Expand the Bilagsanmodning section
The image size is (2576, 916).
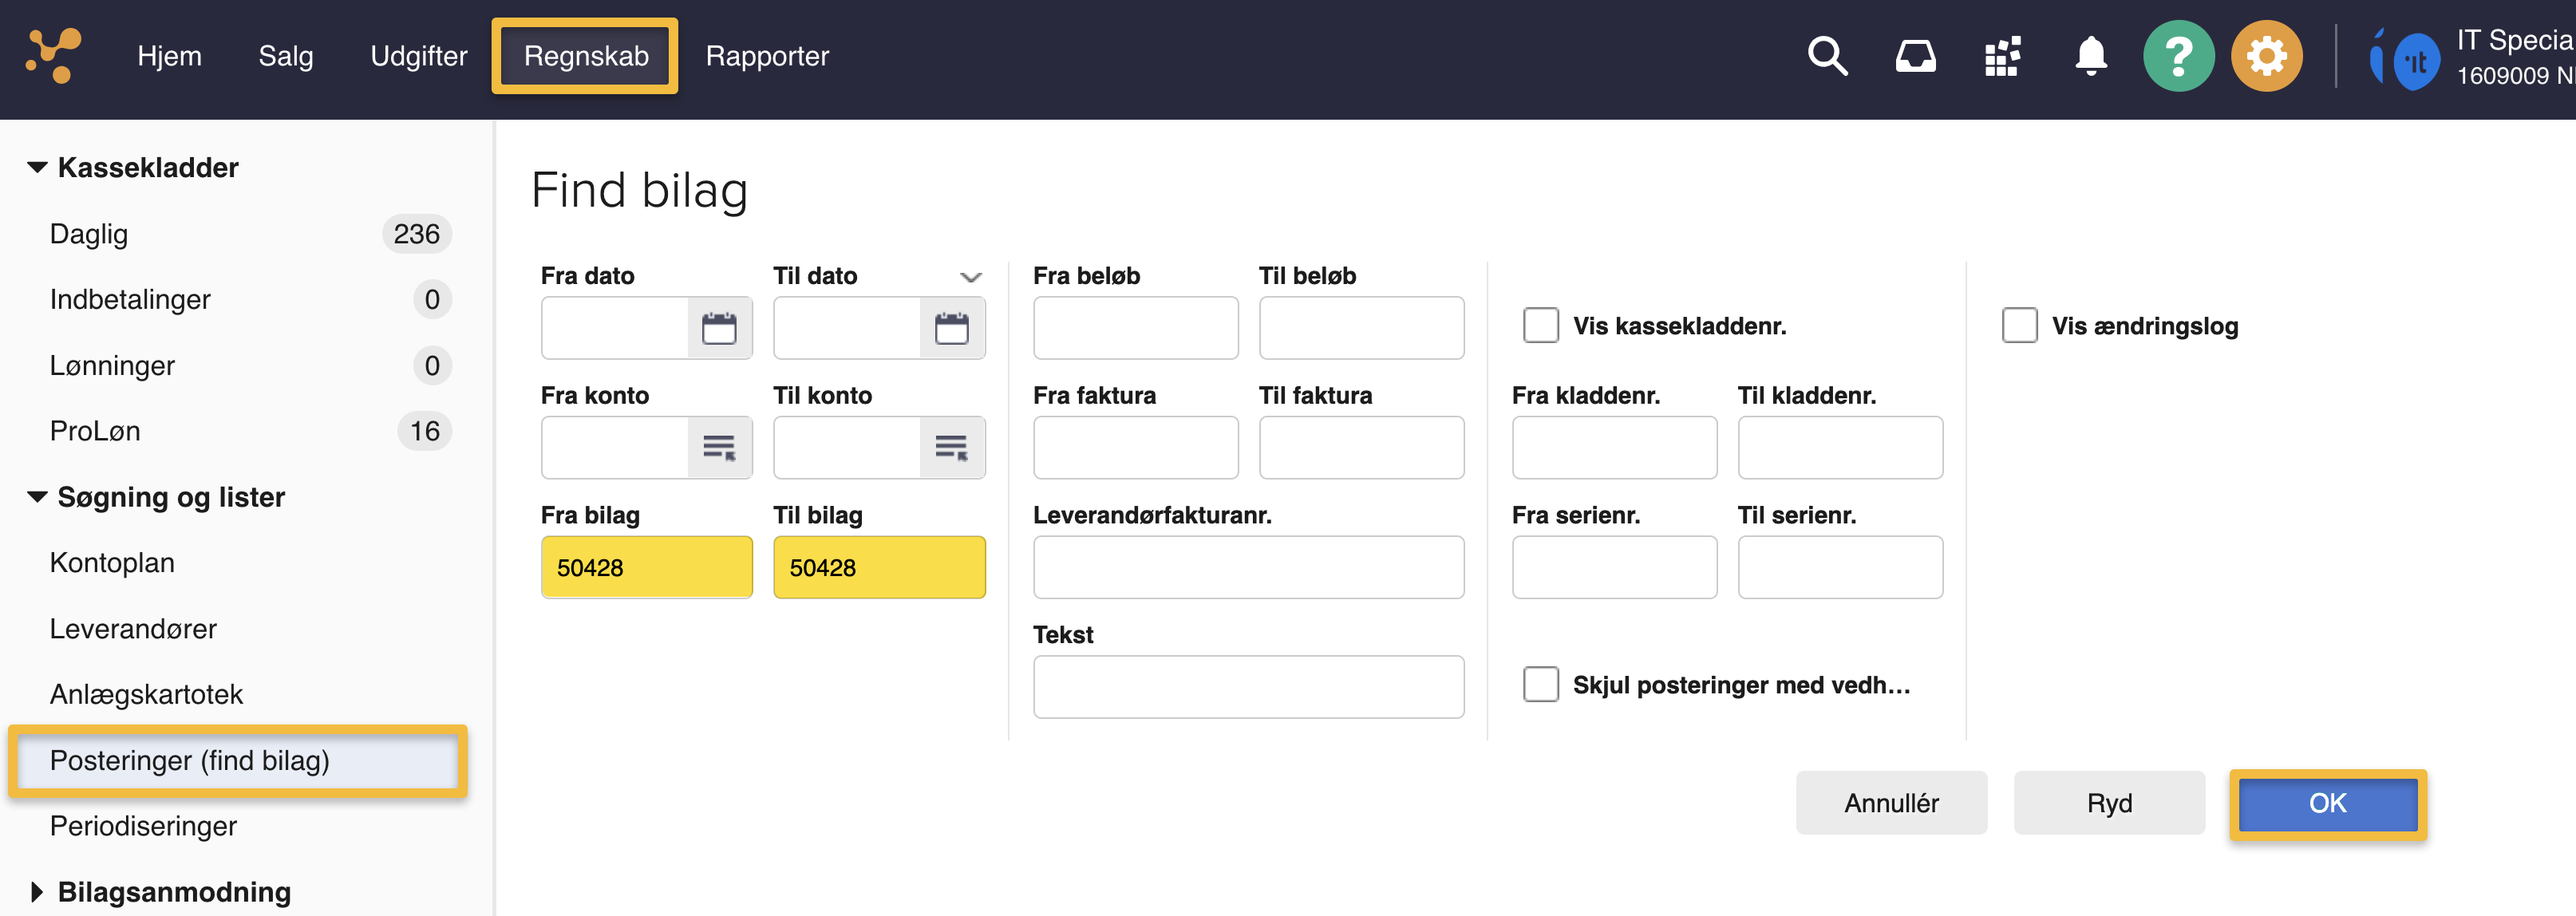[x=38, y=891]
